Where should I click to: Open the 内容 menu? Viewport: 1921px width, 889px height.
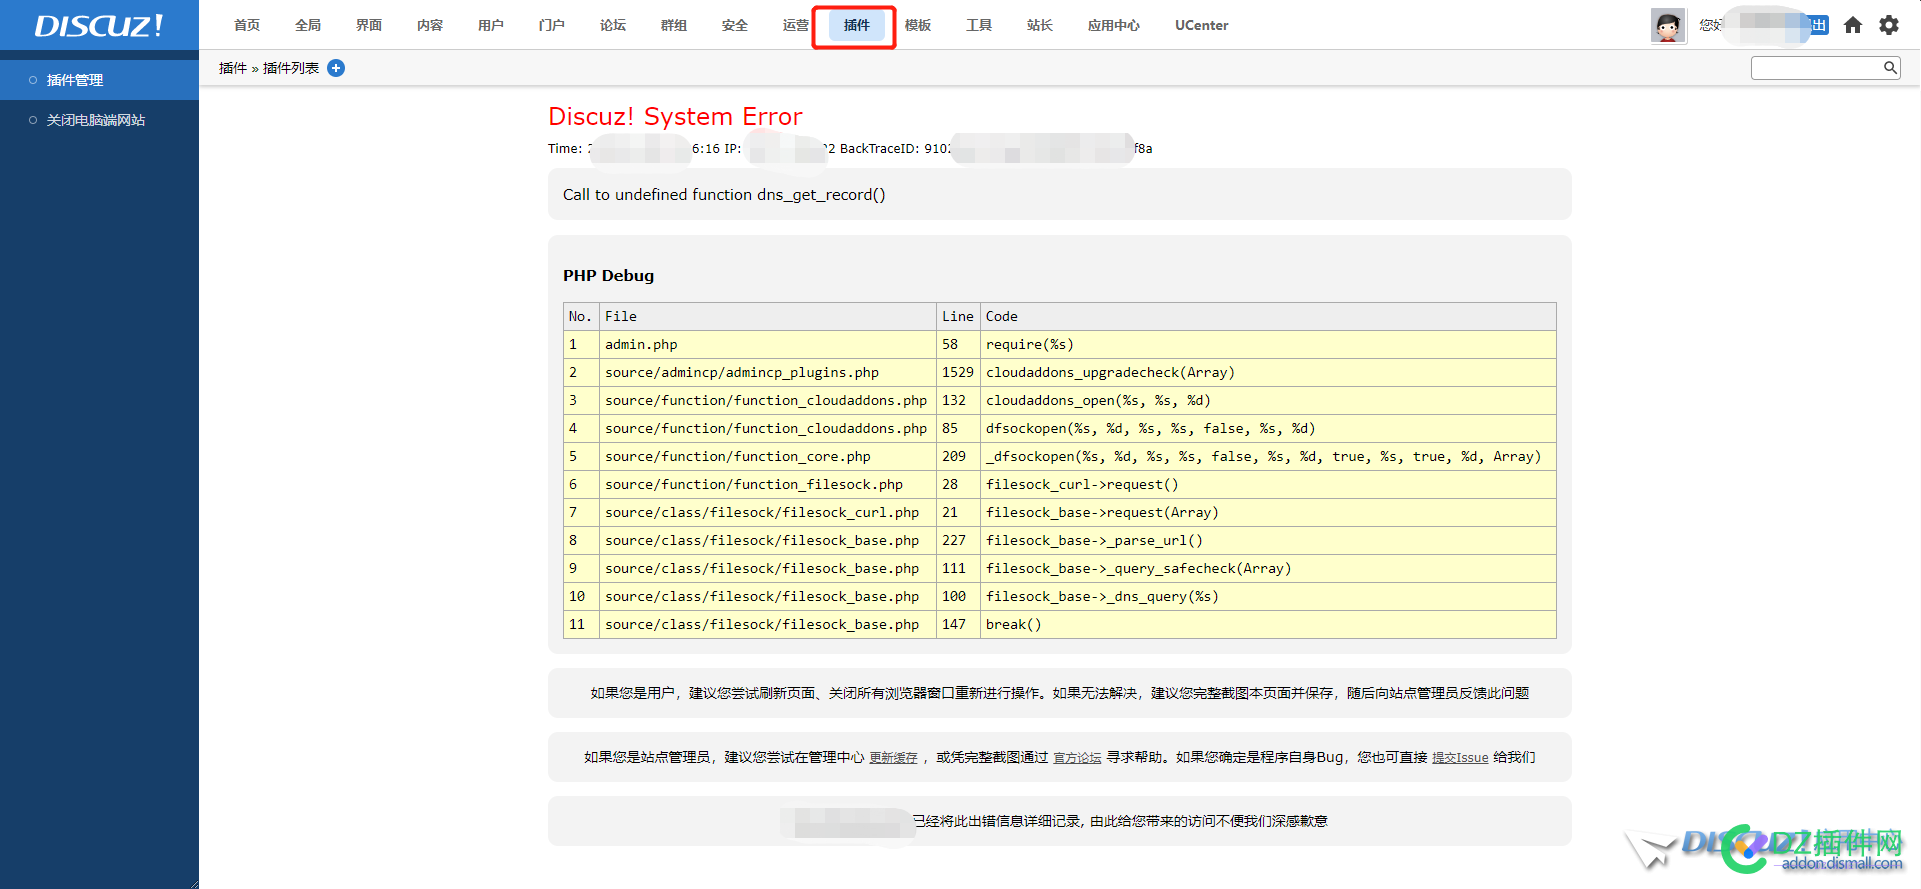(x=430, y=25)
